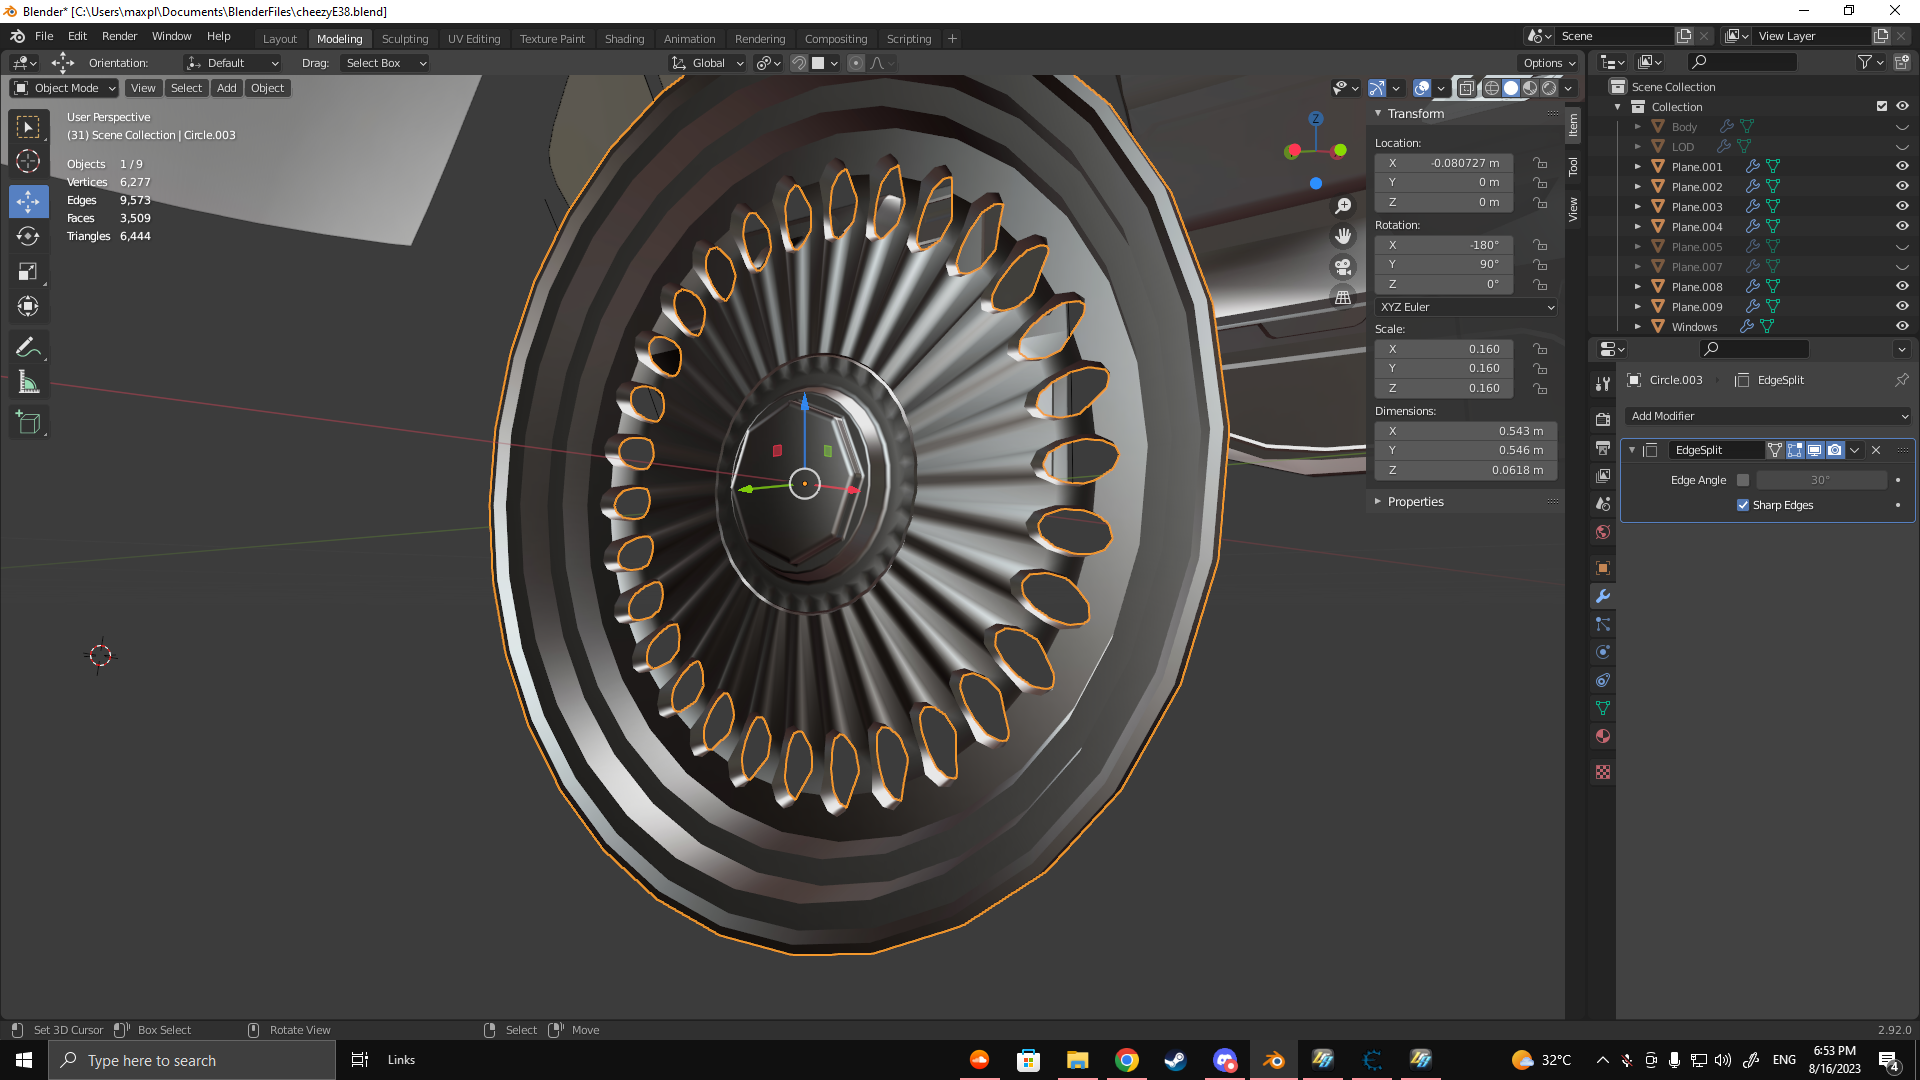1920x1080 pixels.
Task: Open the Steam taskbar icon
Action: [1176, 1060]
